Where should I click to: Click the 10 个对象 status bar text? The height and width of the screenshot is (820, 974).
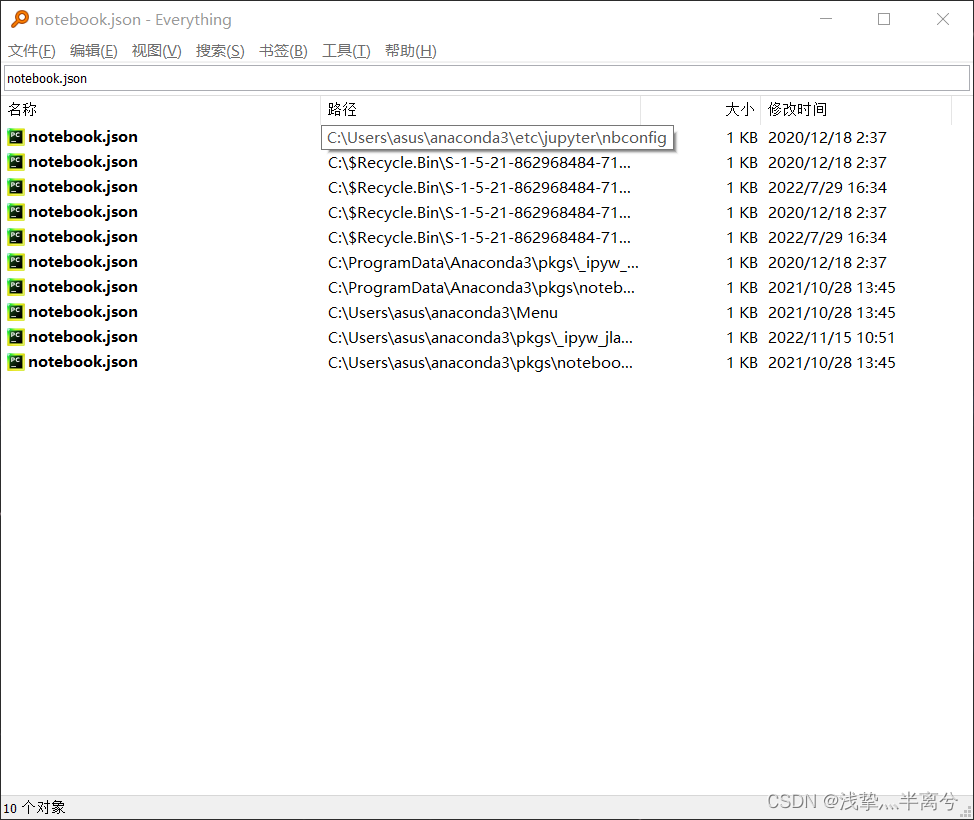(34, 808)
